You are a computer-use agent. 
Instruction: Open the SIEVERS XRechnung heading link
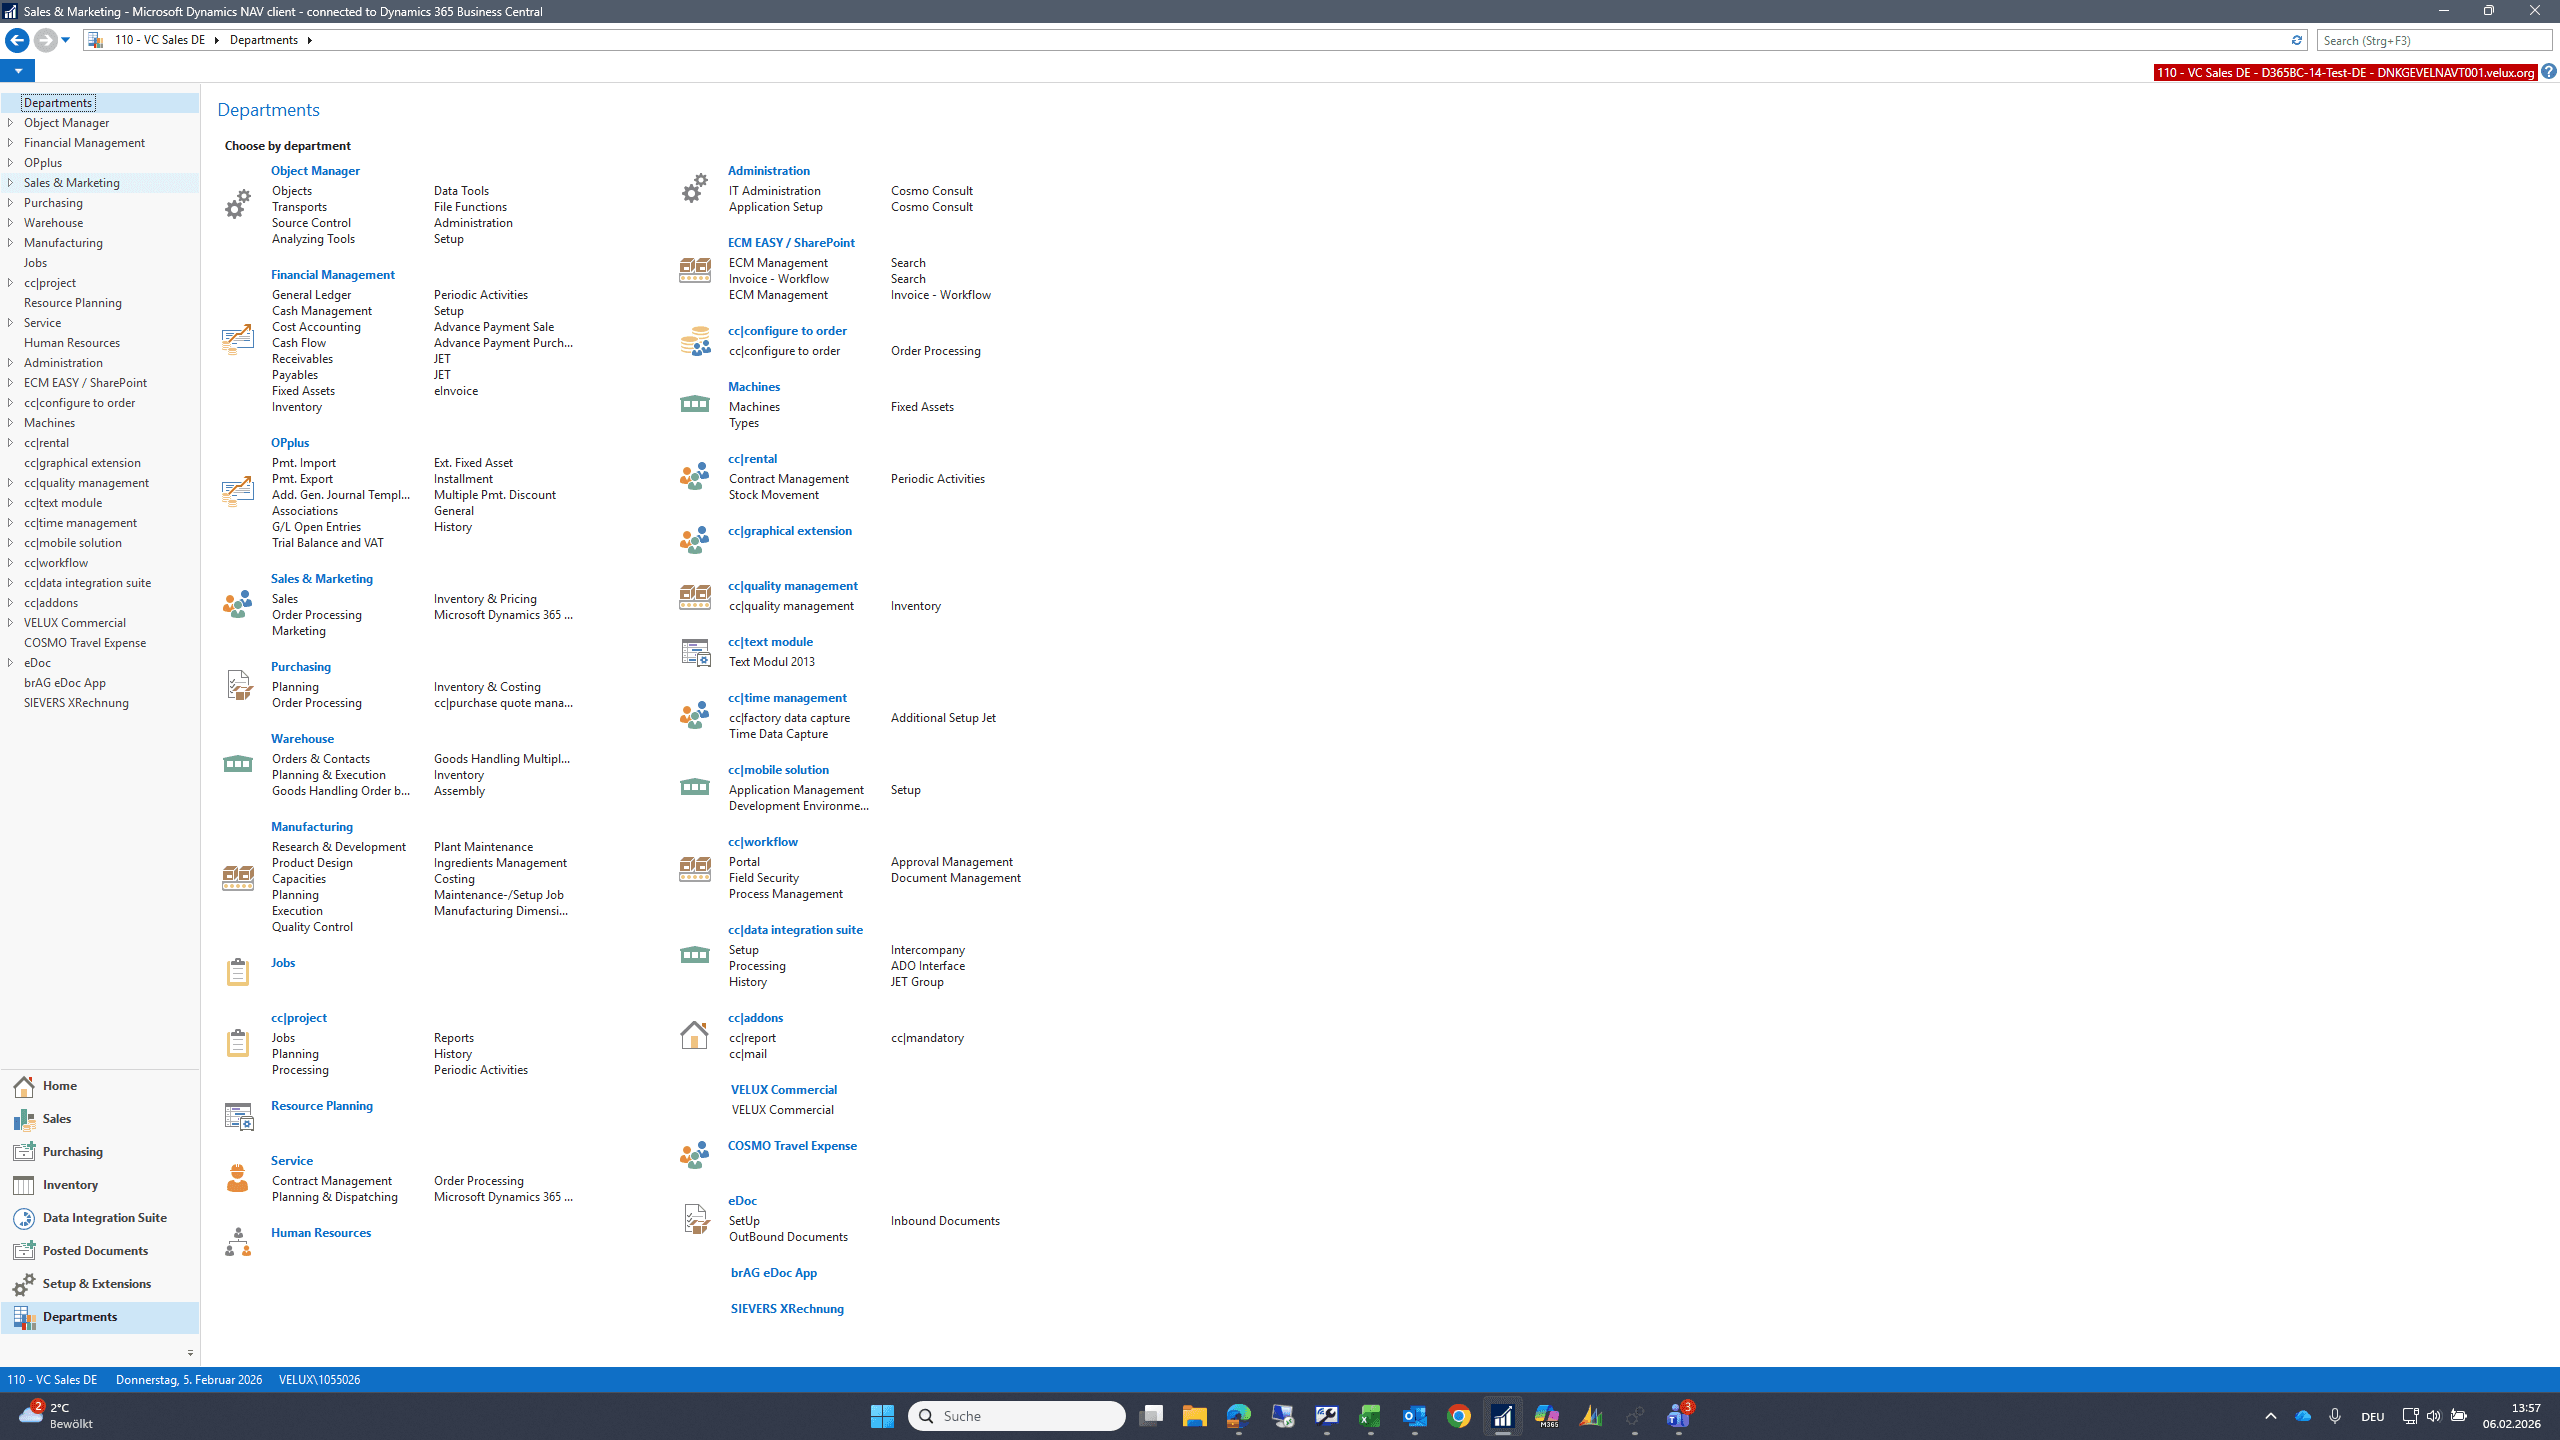(787, 1309)
